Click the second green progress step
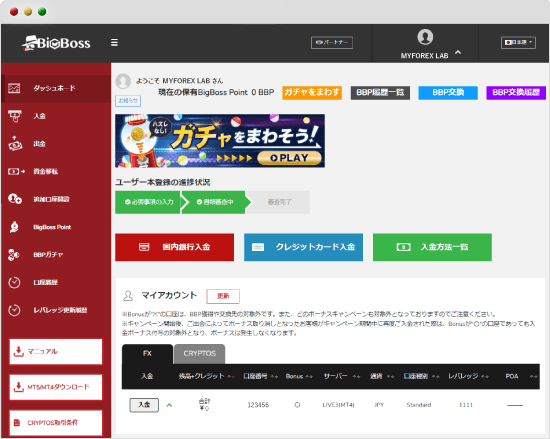Screen dimensions: 550x439 (215, 202)
